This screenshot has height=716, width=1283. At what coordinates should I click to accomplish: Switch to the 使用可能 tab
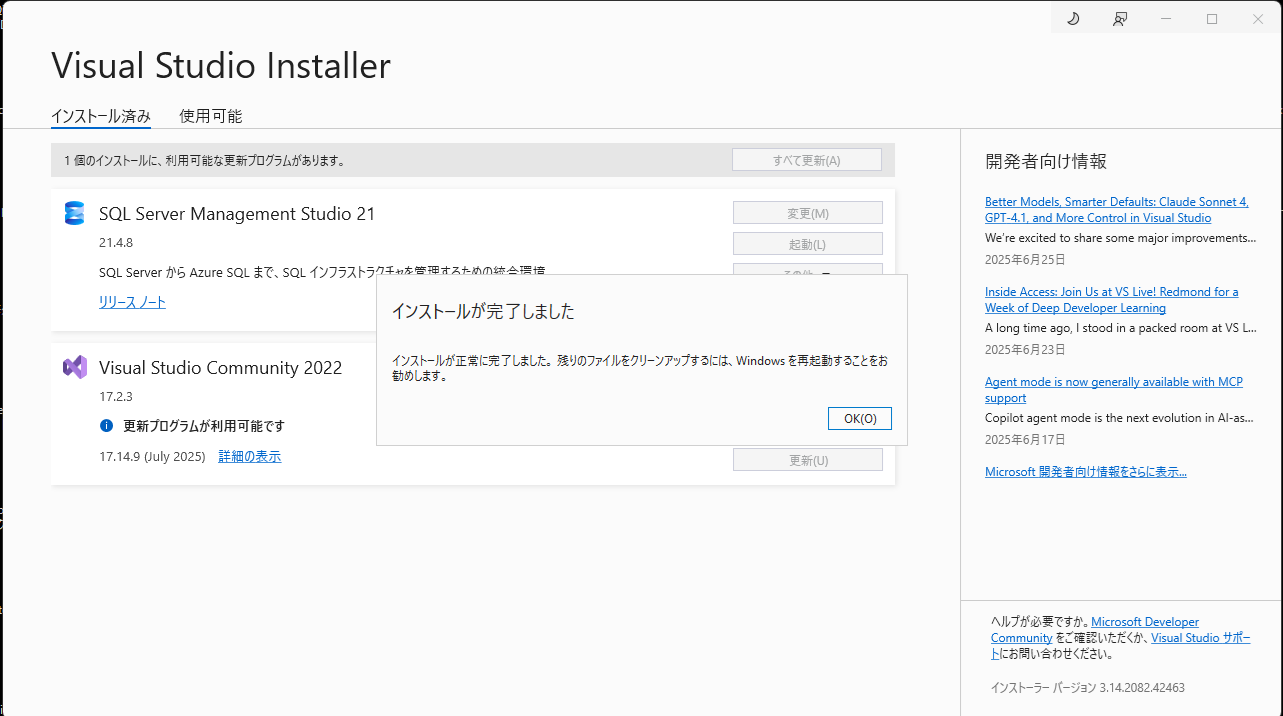point(209,115)
